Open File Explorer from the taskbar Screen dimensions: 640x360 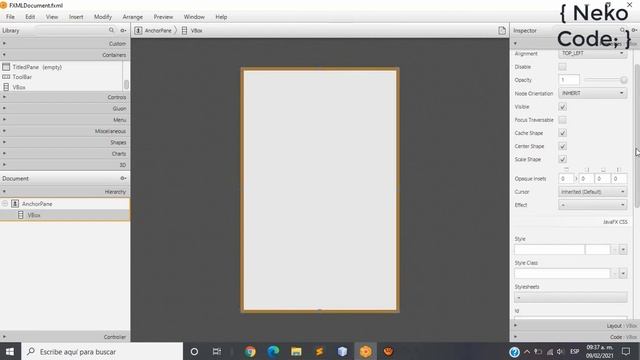(296, 351)
